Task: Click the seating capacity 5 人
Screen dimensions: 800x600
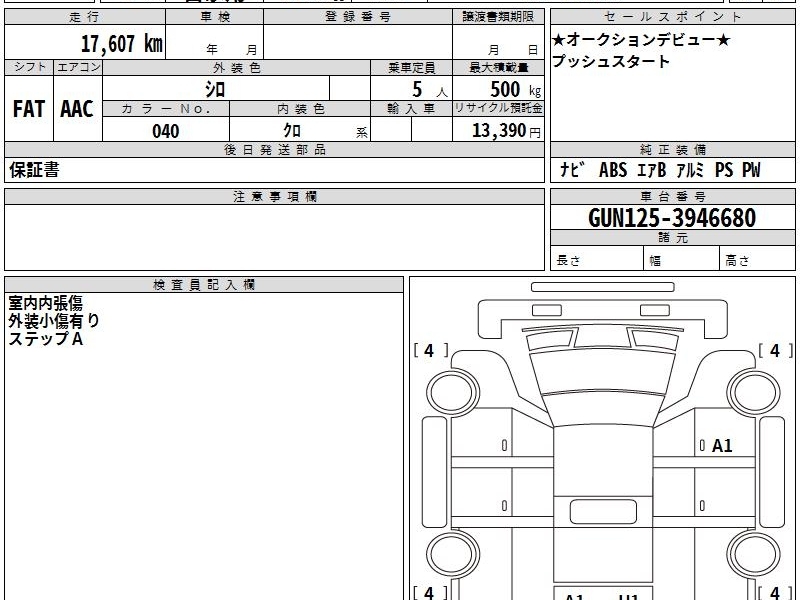Action: 430,89
